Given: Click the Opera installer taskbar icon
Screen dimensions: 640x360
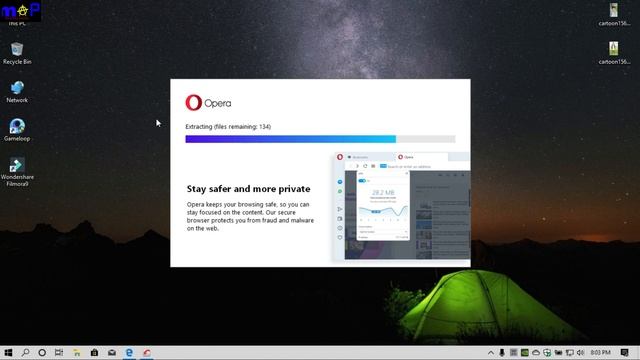Looking at the screenshot, I should point(147,353).
